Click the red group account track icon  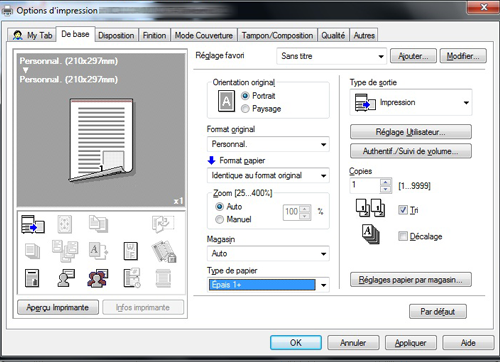(x=98, y=278)
